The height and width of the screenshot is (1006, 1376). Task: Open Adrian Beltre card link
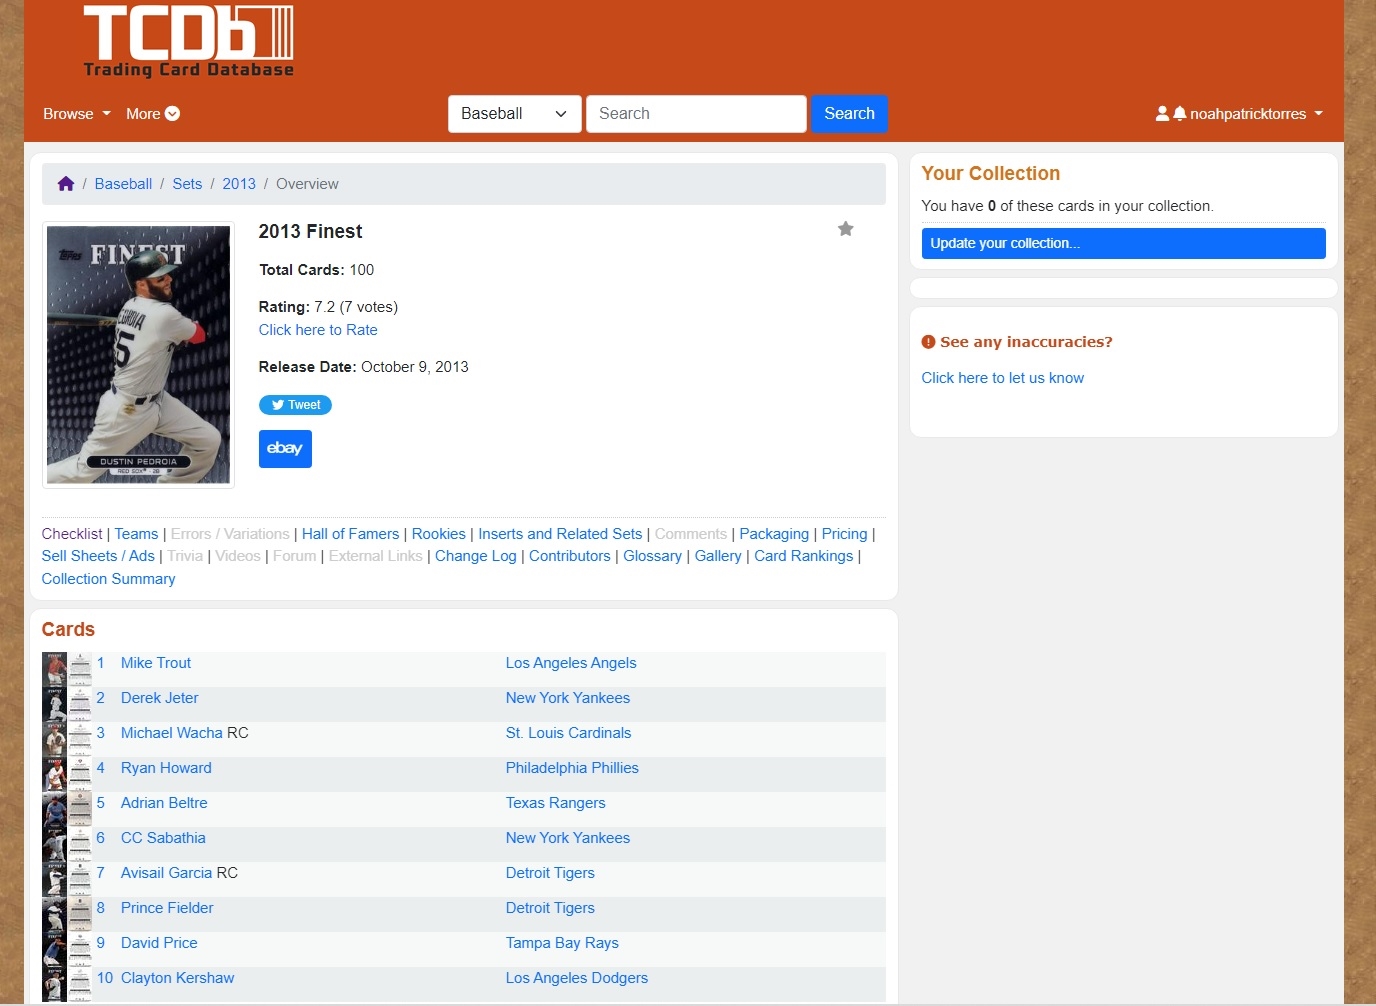[164, 803]
